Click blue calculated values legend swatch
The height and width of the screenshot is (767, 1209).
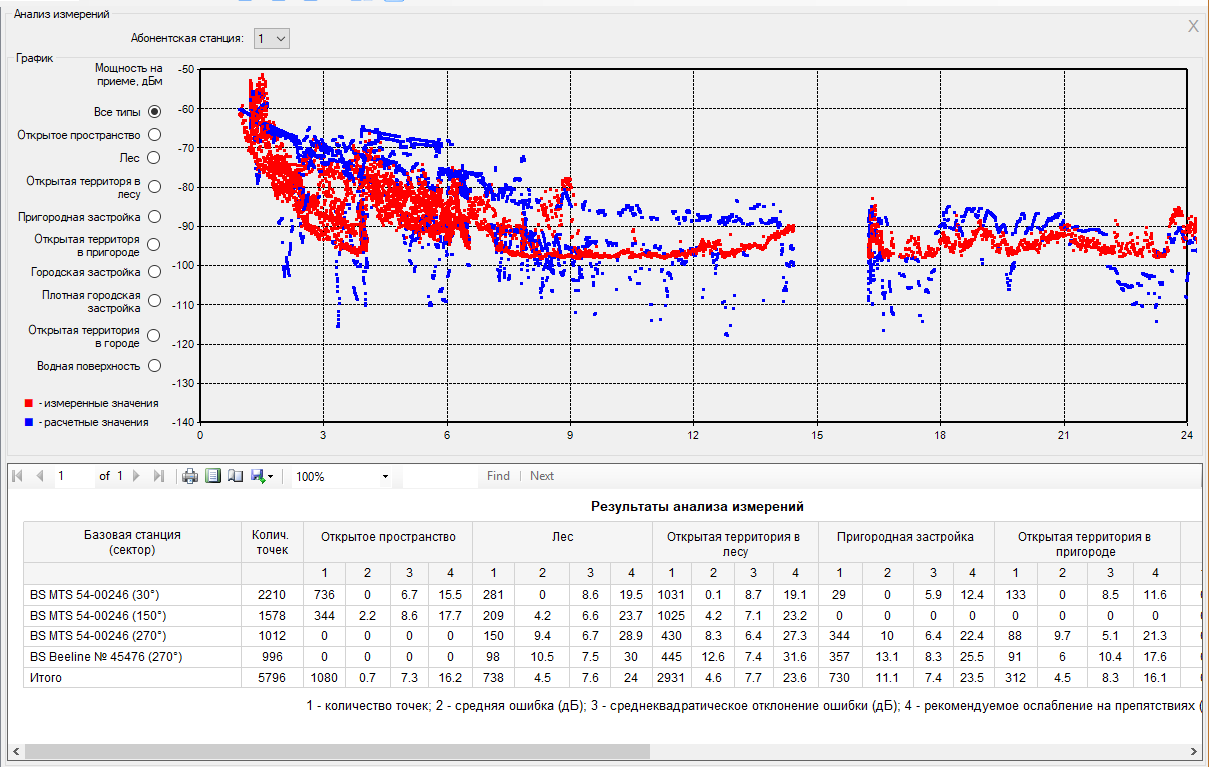(x=28, y=422)
